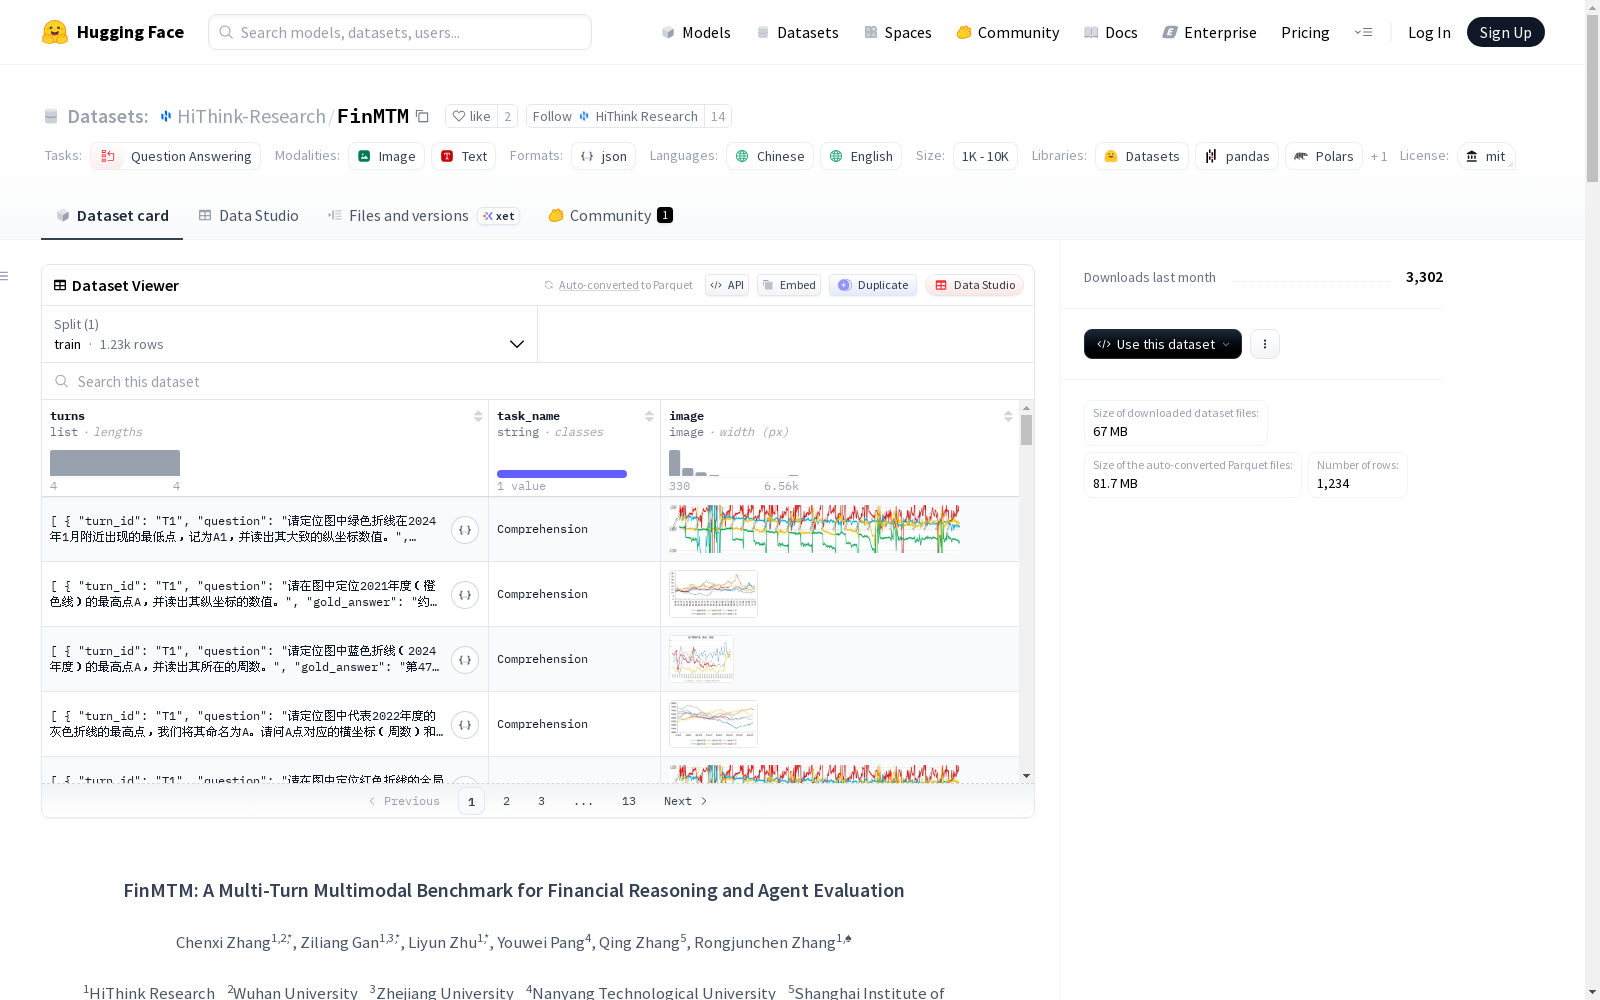
Task: Click the table scrollbar down arrow
Action: pyautogui.click(x=1026, y=776)
